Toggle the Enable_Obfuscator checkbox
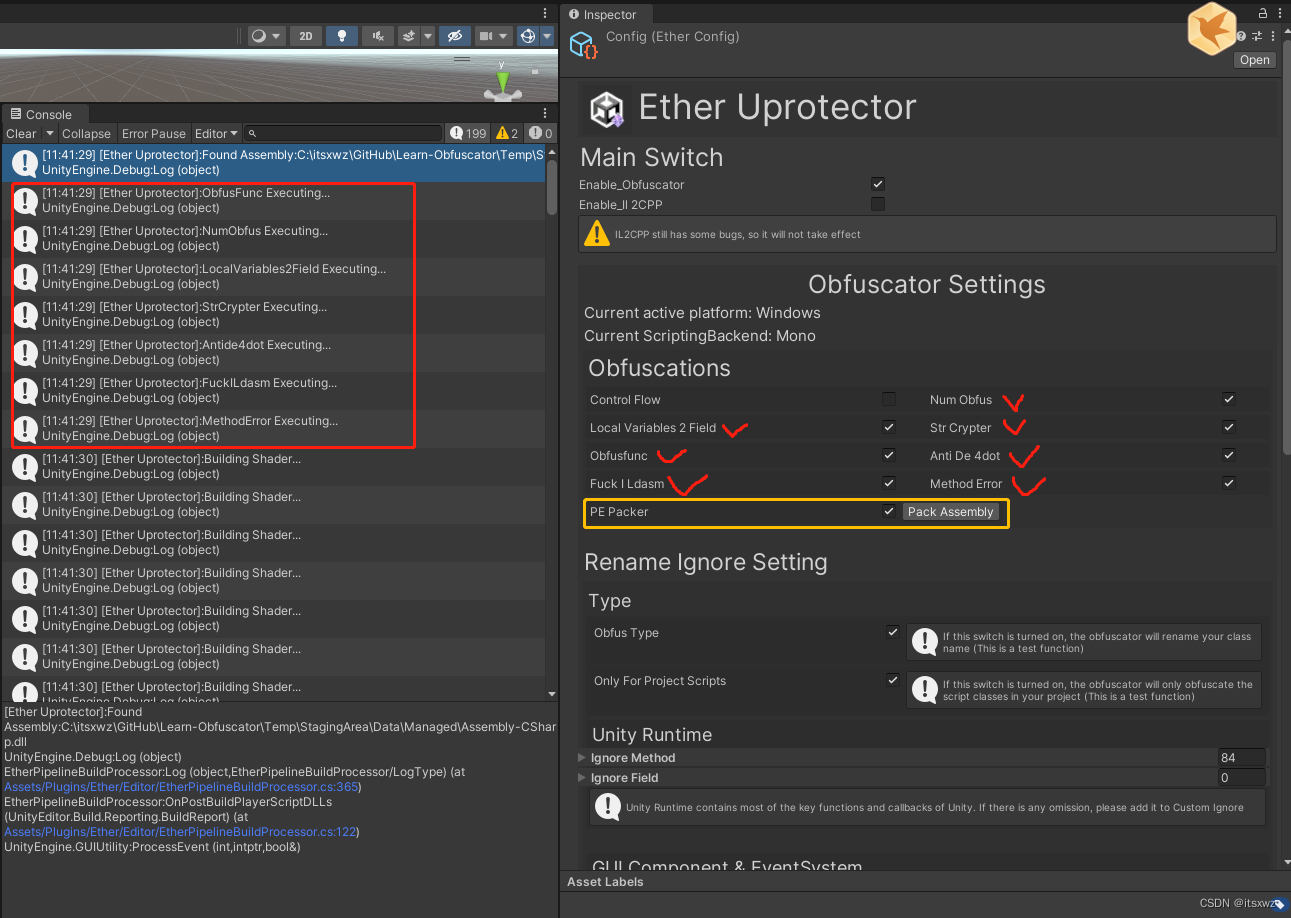The height and width of the screenshot is (918, 1291). tap(878, 184)
